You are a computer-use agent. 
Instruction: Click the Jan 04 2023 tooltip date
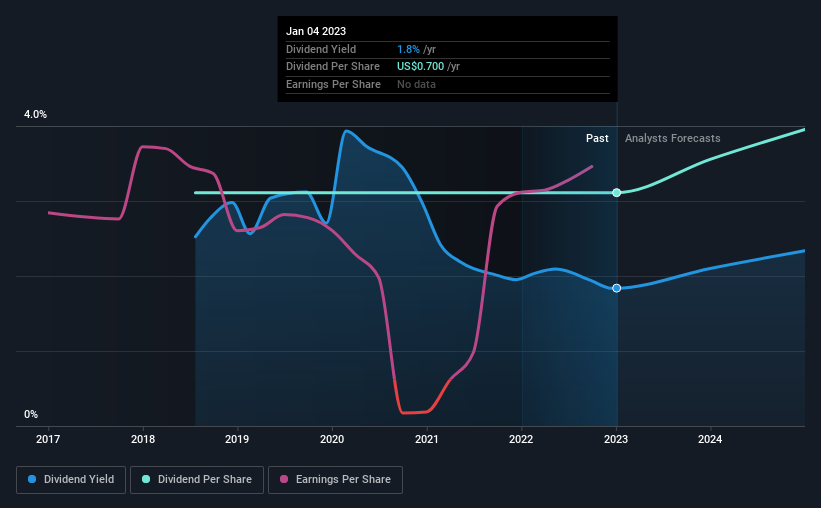click(x=316, y=31)
